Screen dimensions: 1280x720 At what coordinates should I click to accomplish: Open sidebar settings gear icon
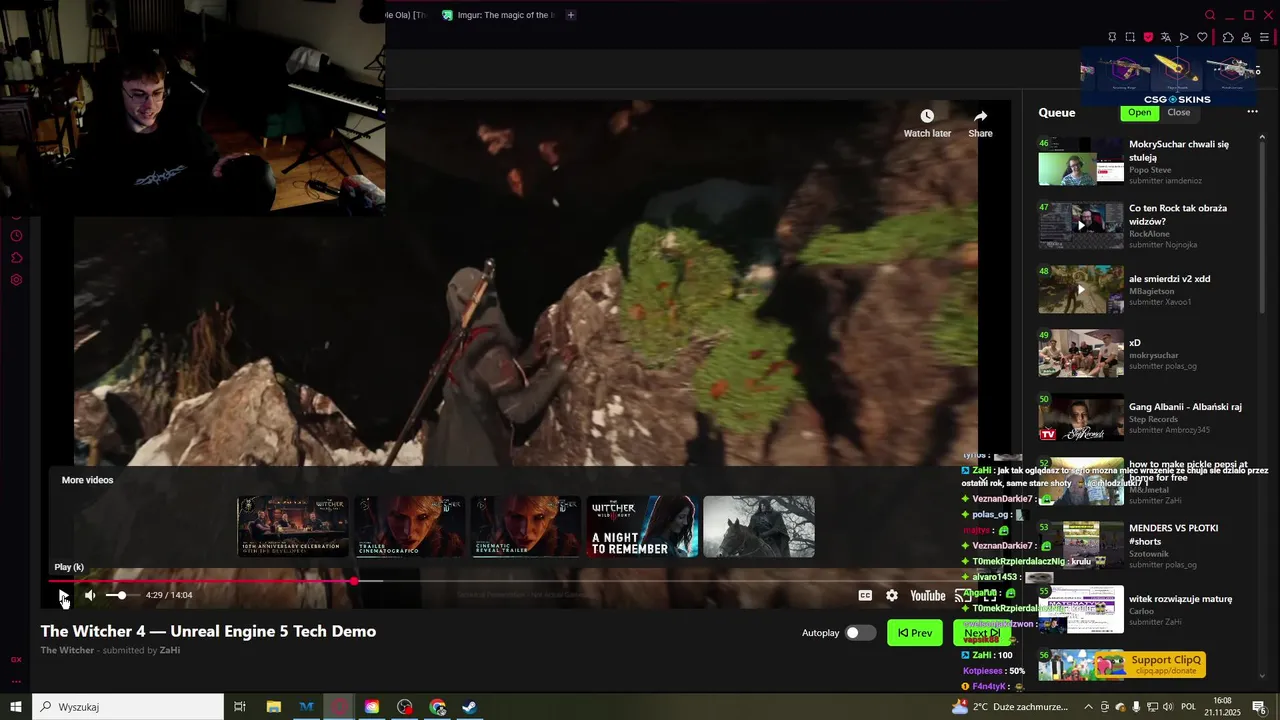(16, 280)
